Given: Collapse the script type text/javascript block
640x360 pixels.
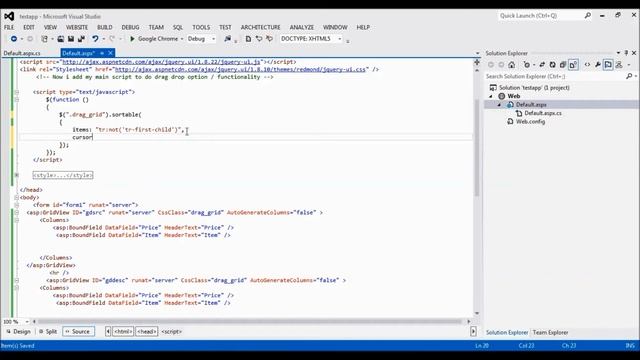Looking at the screenshot, I should [x=17, y=92].
